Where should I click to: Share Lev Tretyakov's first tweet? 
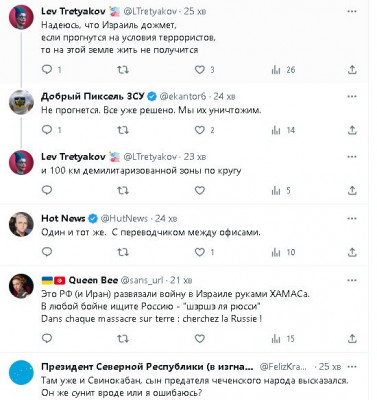[352, 69]
